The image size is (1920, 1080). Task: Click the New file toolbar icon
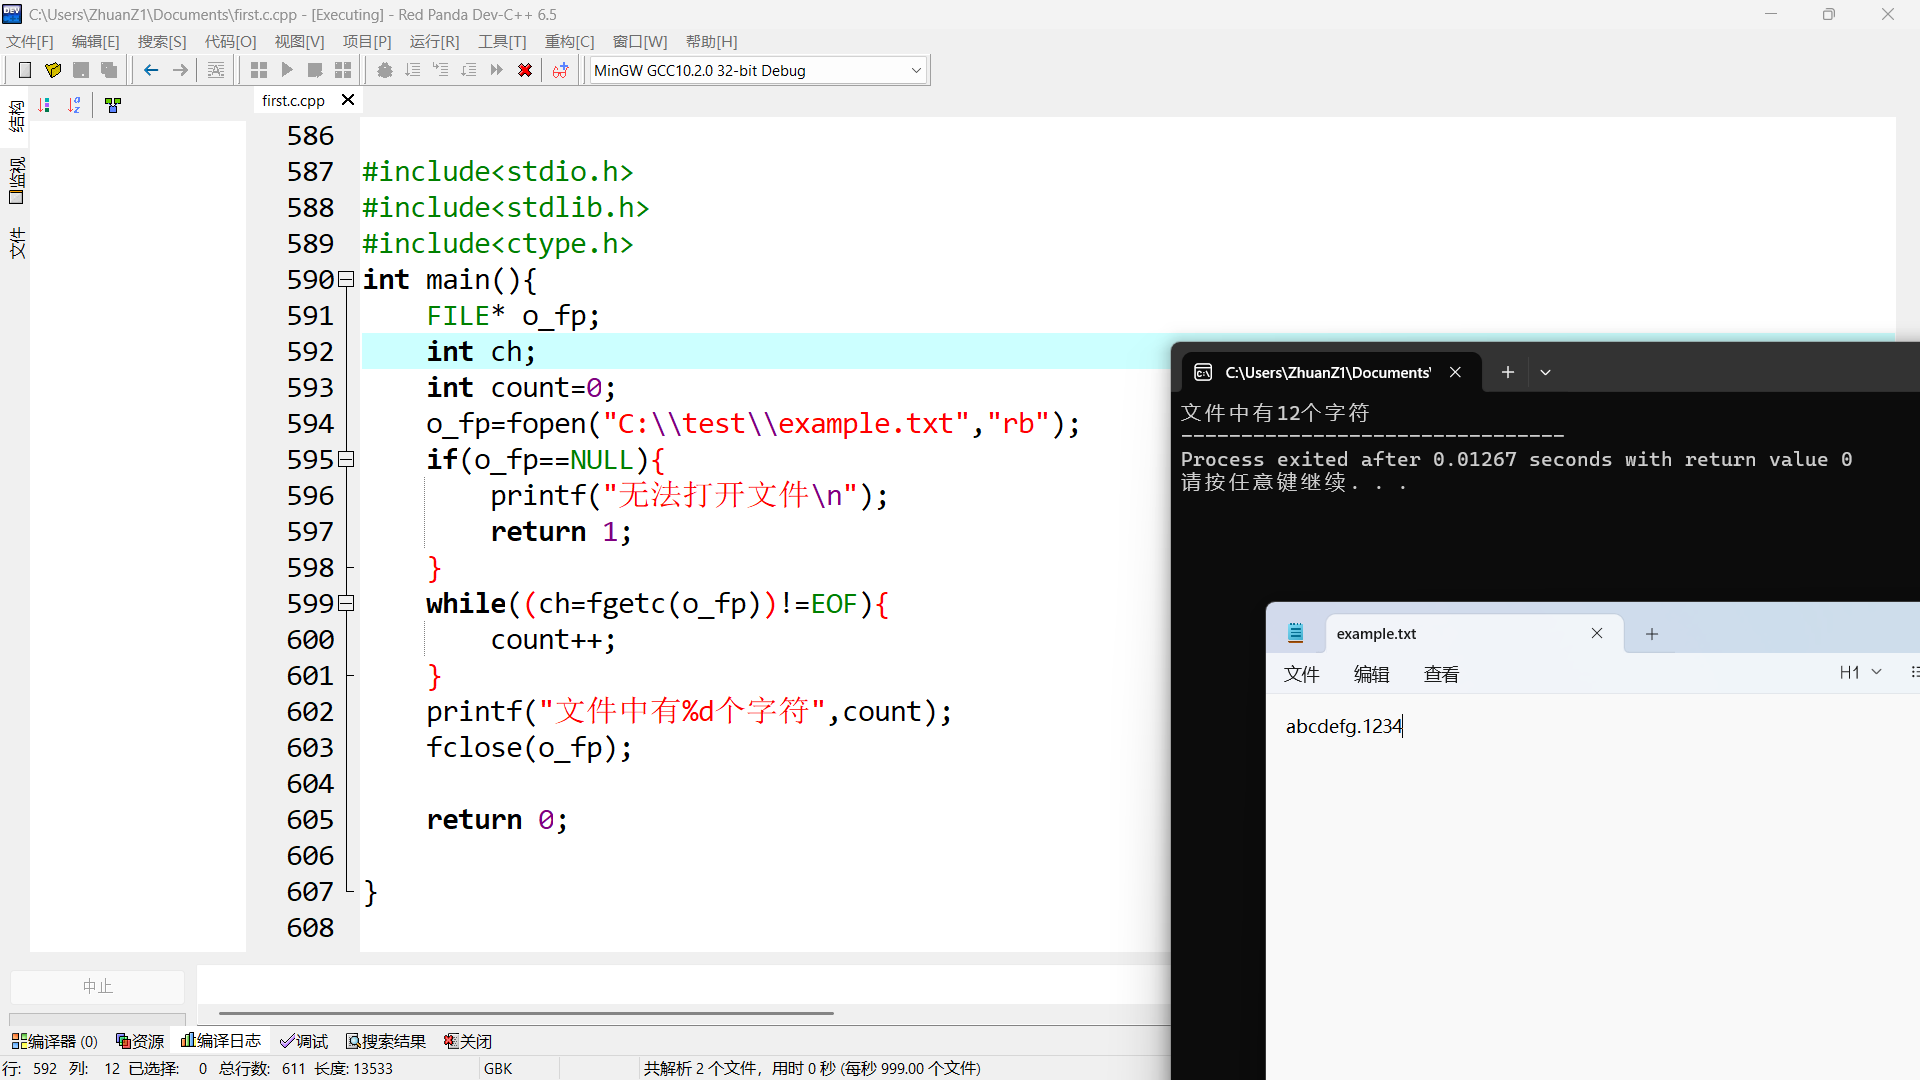(x=25, y=70)
